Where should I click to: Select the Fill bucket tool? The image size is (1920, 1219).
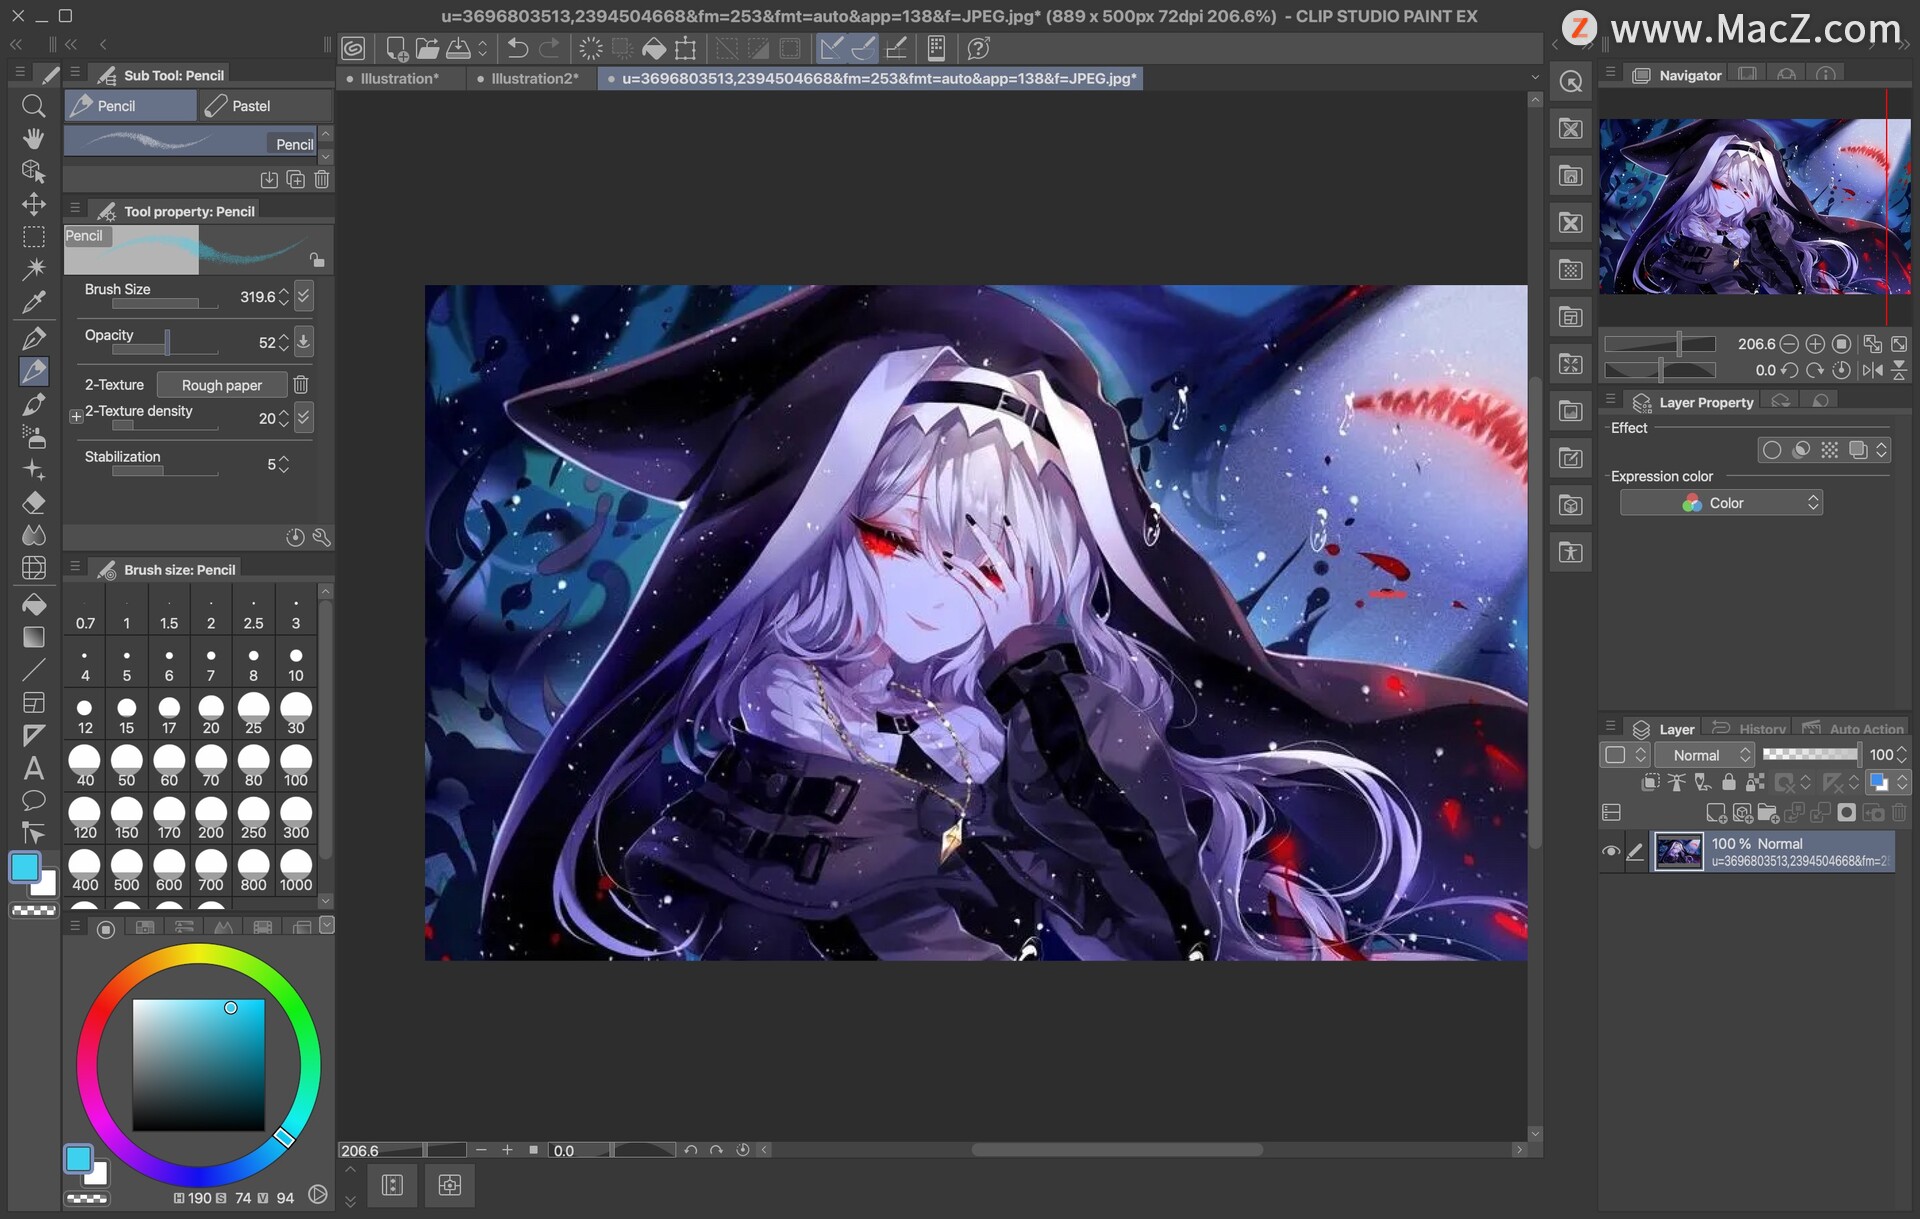coord(33,604)
